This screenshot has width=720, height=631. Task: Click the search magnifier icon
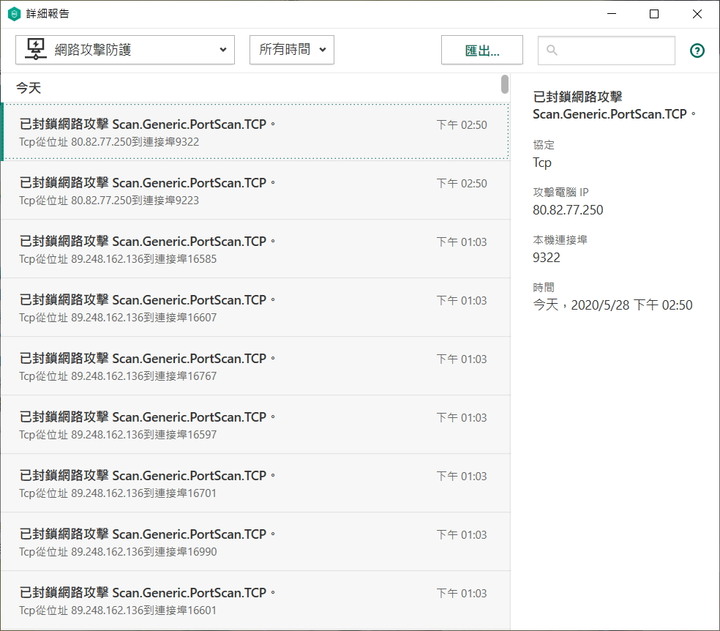coord(551,50)
